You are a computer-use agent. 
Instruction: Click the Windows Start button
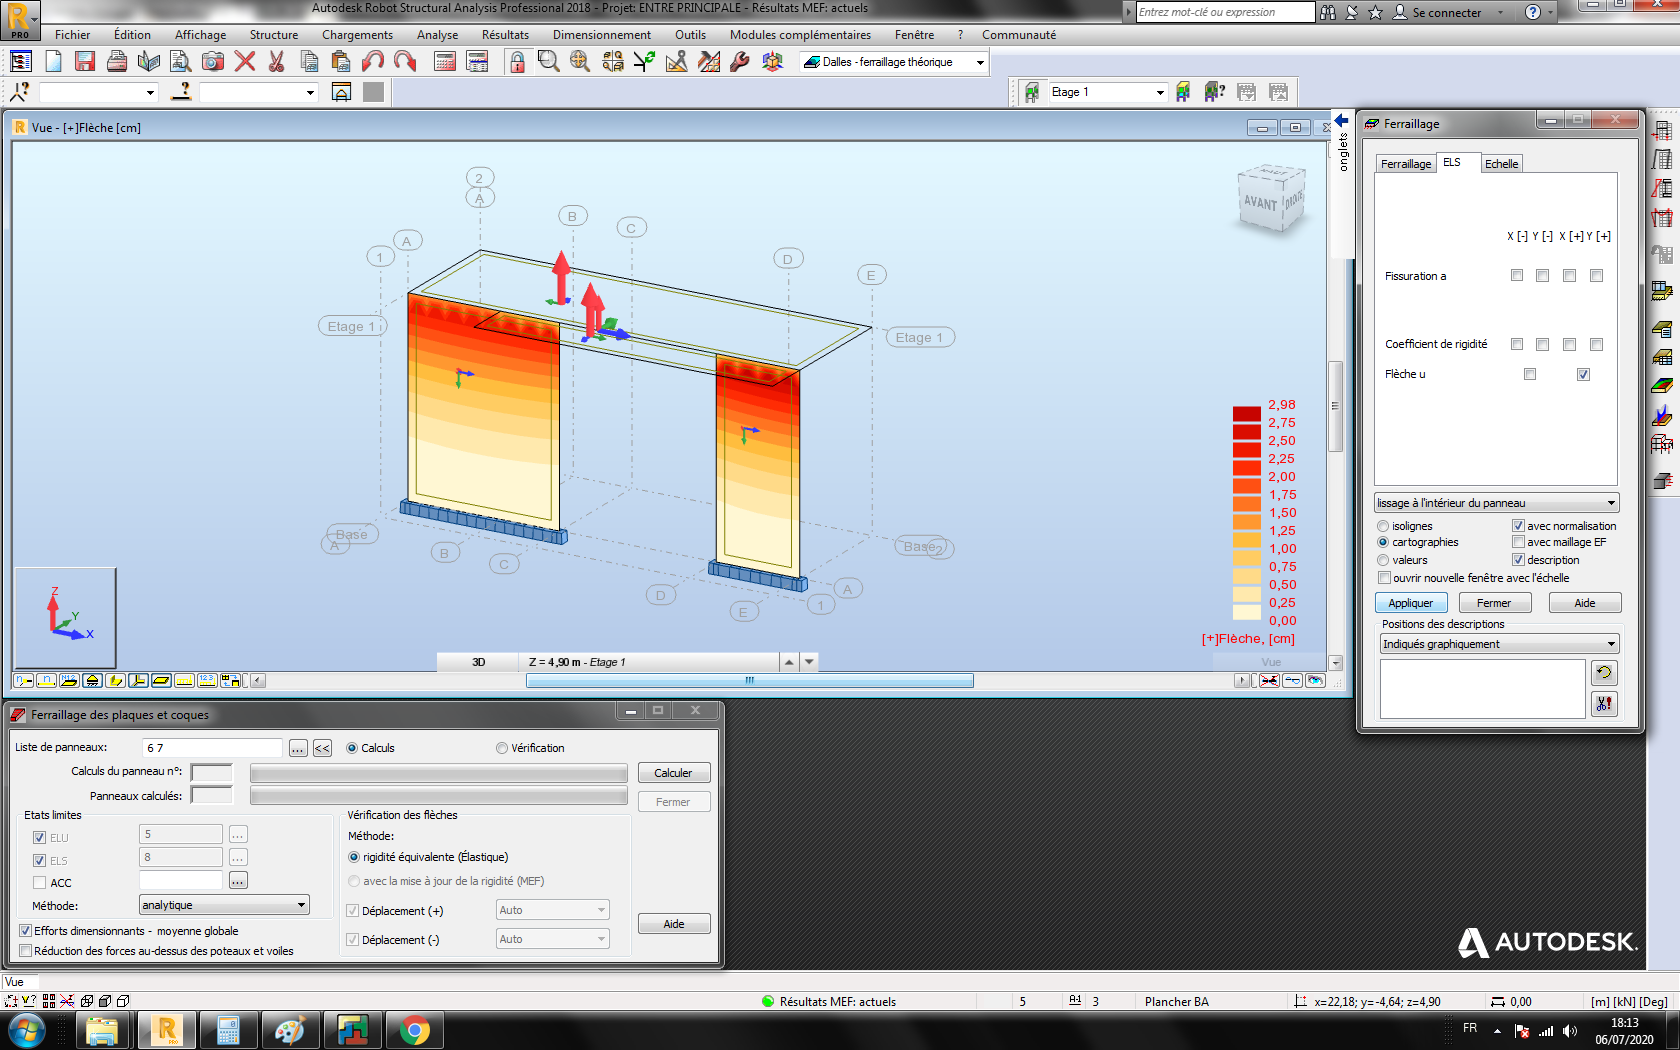[x=27, y=1030]
